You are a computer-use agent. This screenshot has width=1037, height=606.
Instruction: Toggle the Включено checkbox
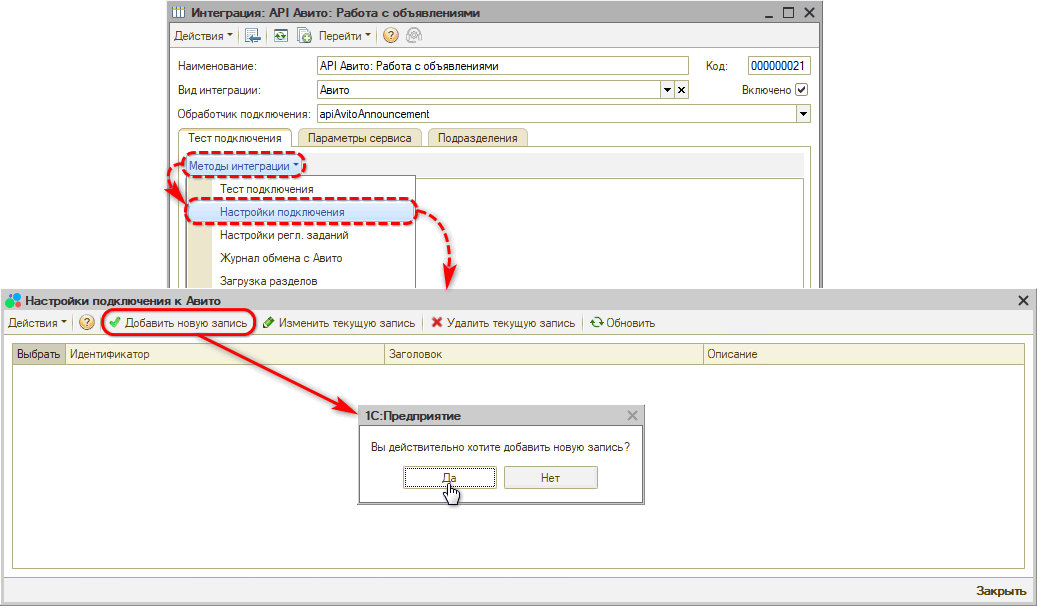tap(801, 90)
